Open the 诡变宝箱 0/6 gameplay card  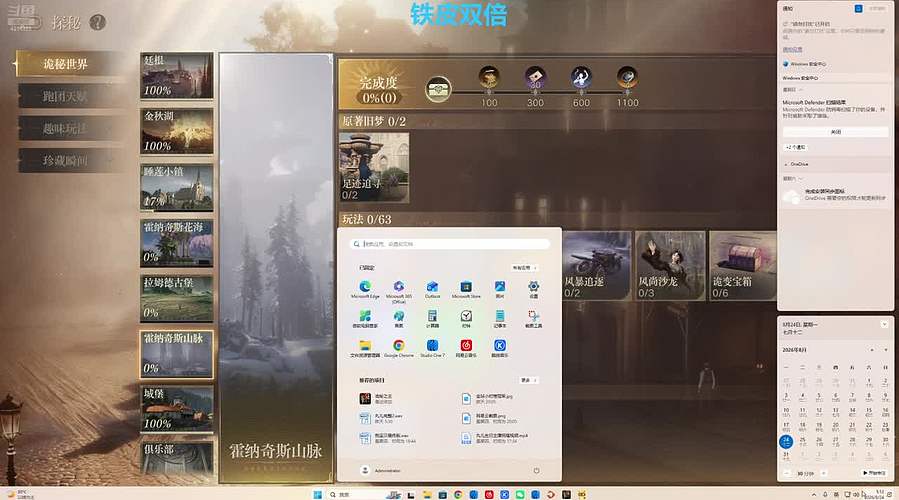(x=743, y=265)
